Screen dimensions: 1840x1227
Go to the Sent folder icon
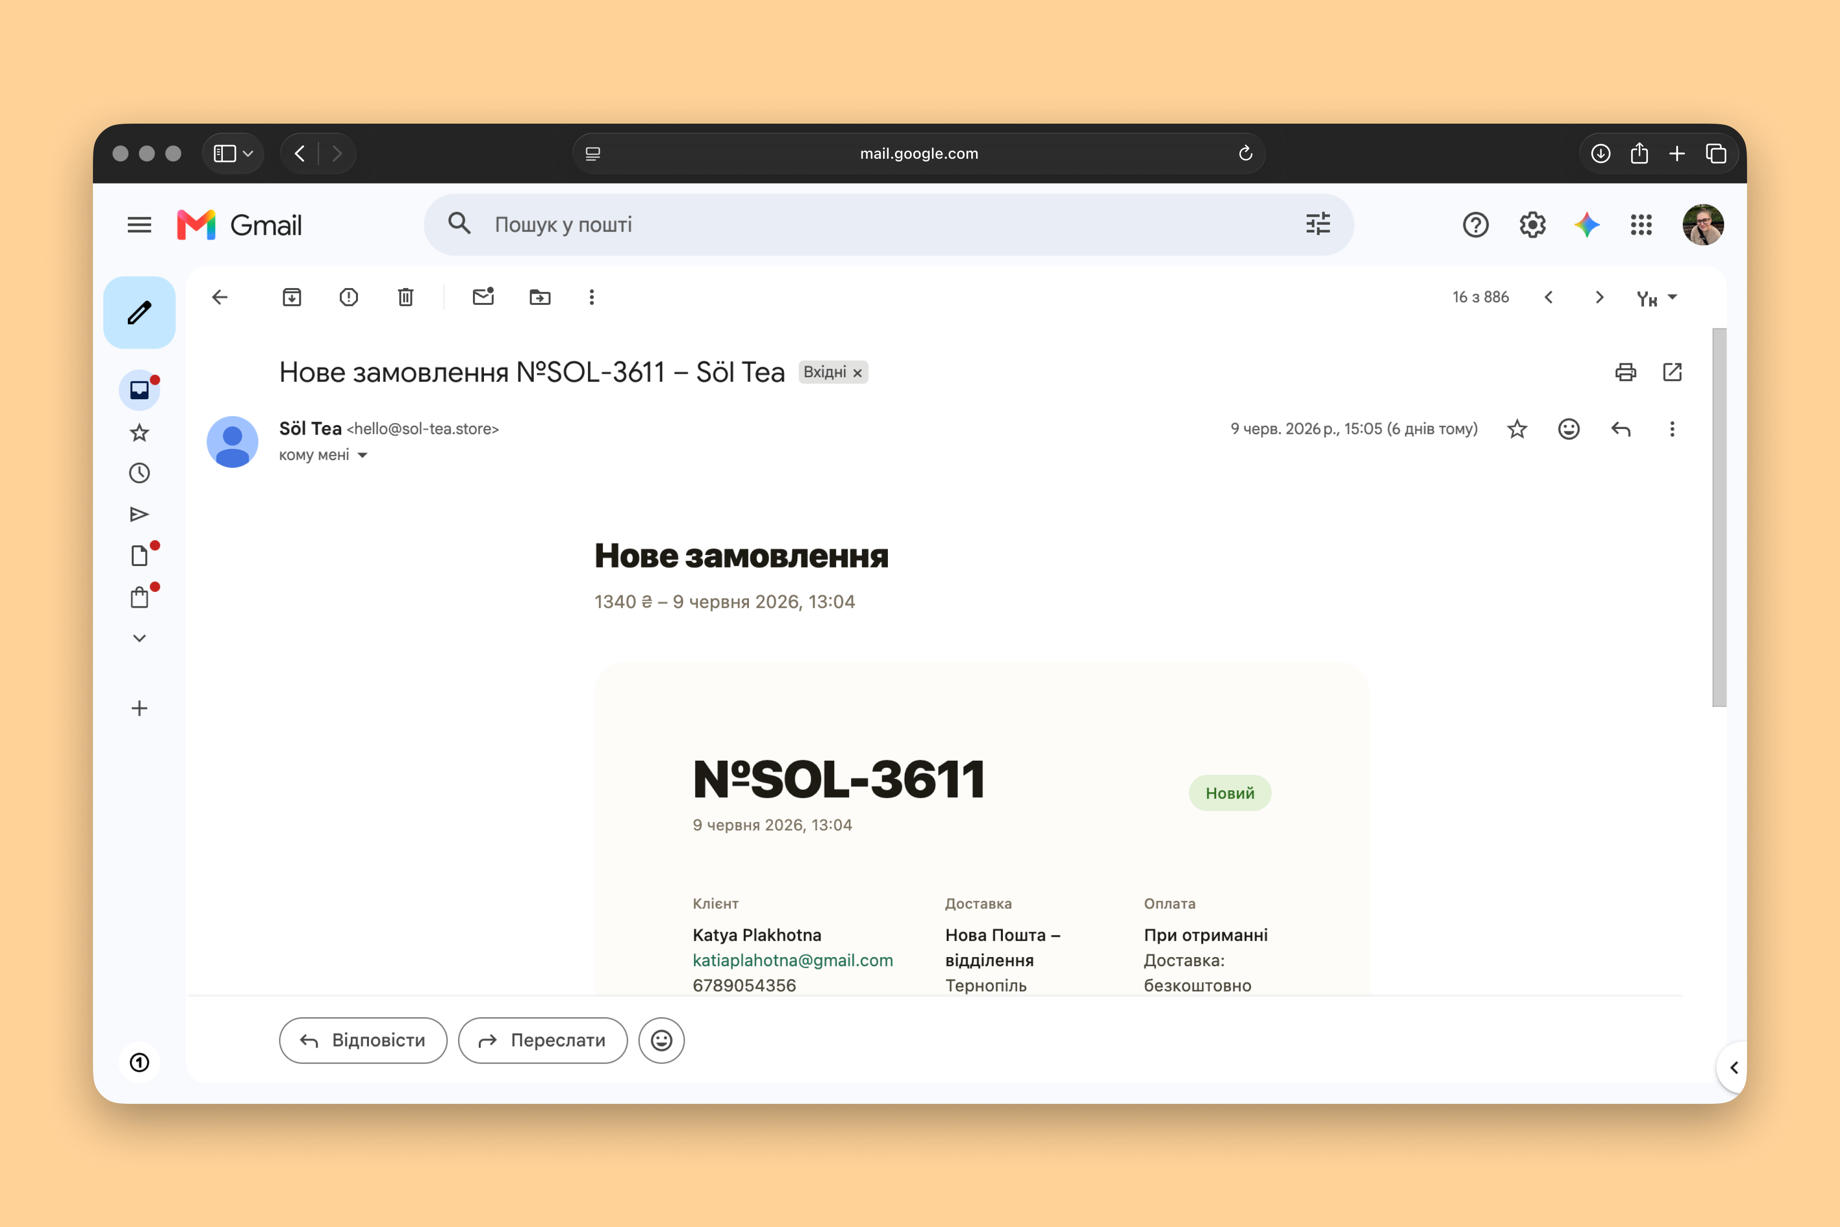point(139,514)
